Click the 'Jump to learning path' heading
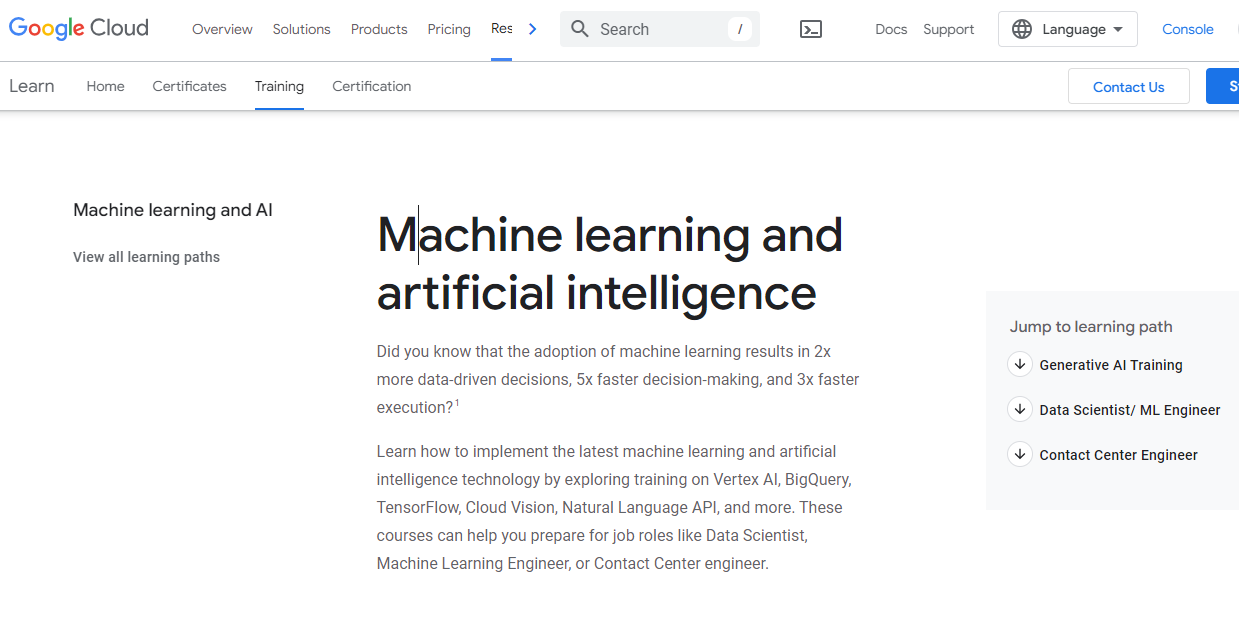1239x634 pixels. point(1091,327)
